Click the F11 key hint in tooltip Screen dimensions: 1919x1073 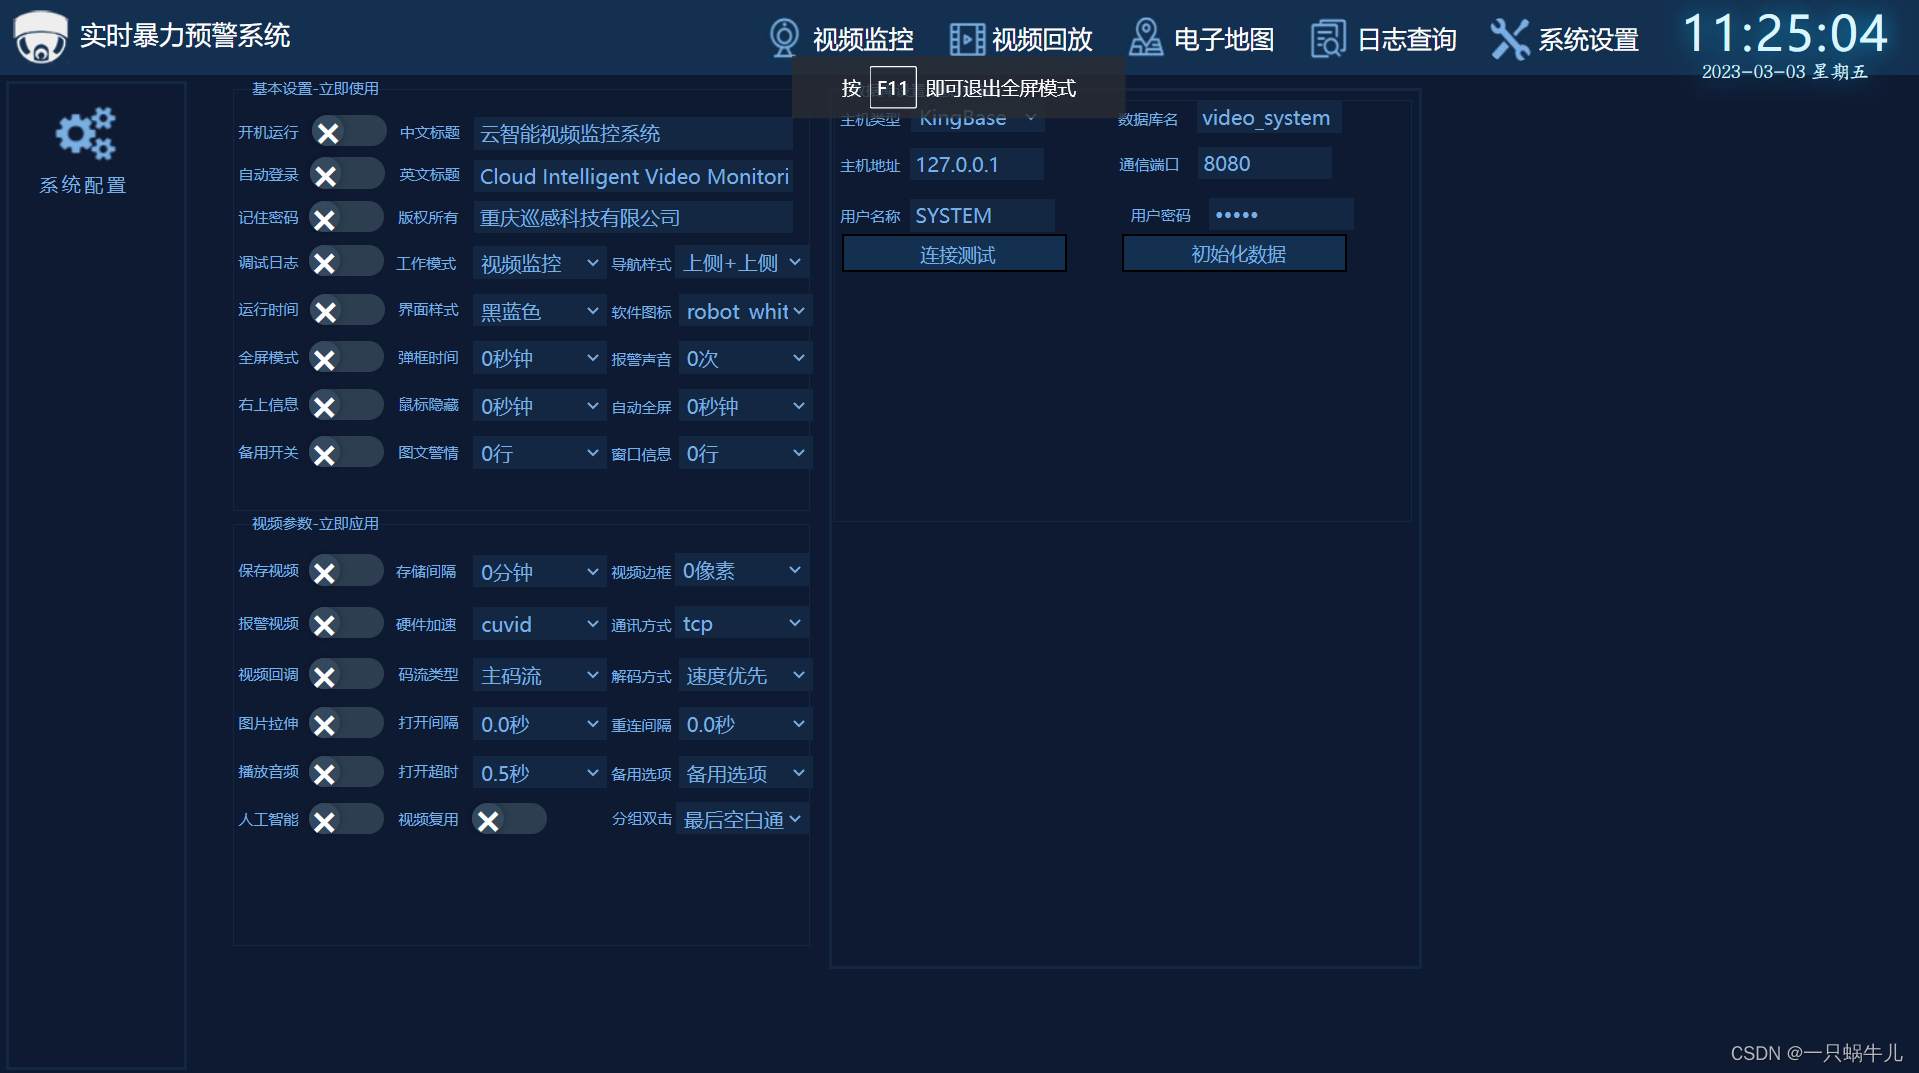click(x=893, y=87)
